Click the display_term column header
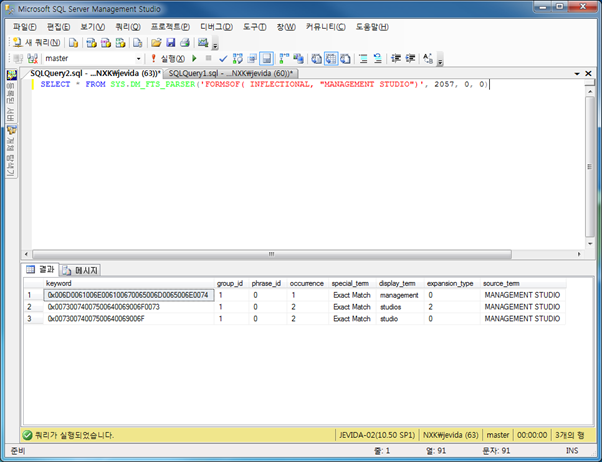 (x=400, y=283)
